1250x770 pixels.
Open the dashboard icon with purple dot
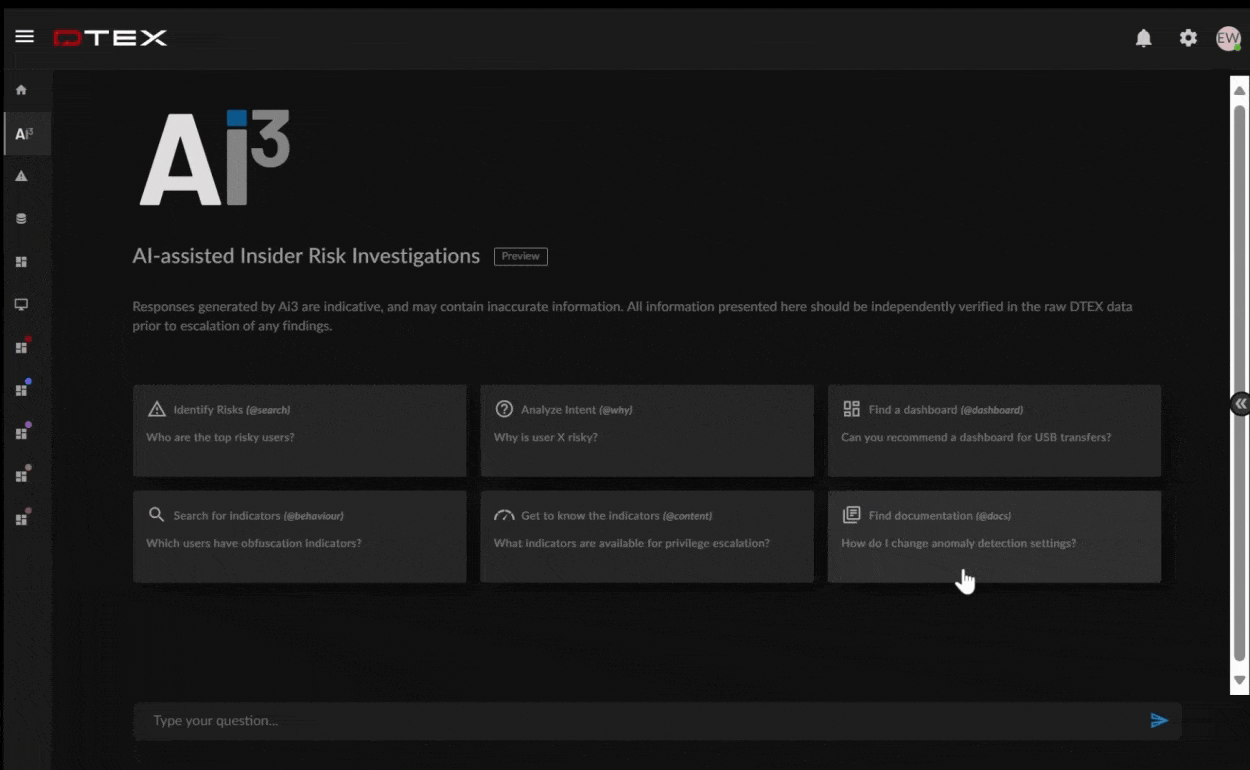(x=21, y=433)
